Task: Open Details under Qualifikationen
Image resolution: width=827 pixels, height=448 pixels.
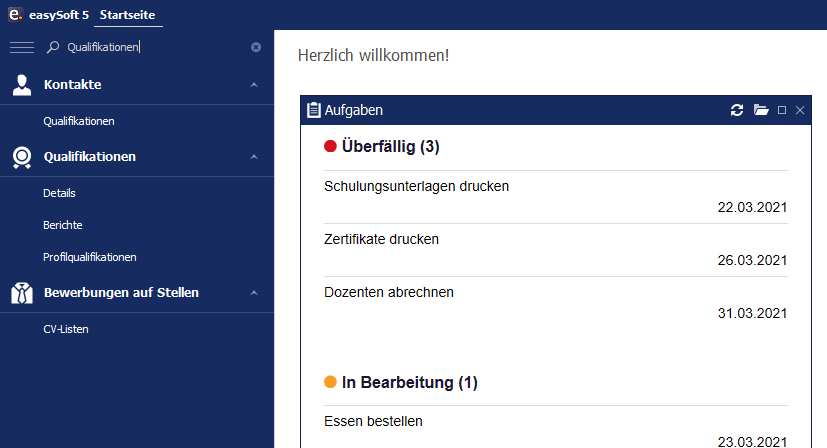Action: click(59, 193)
